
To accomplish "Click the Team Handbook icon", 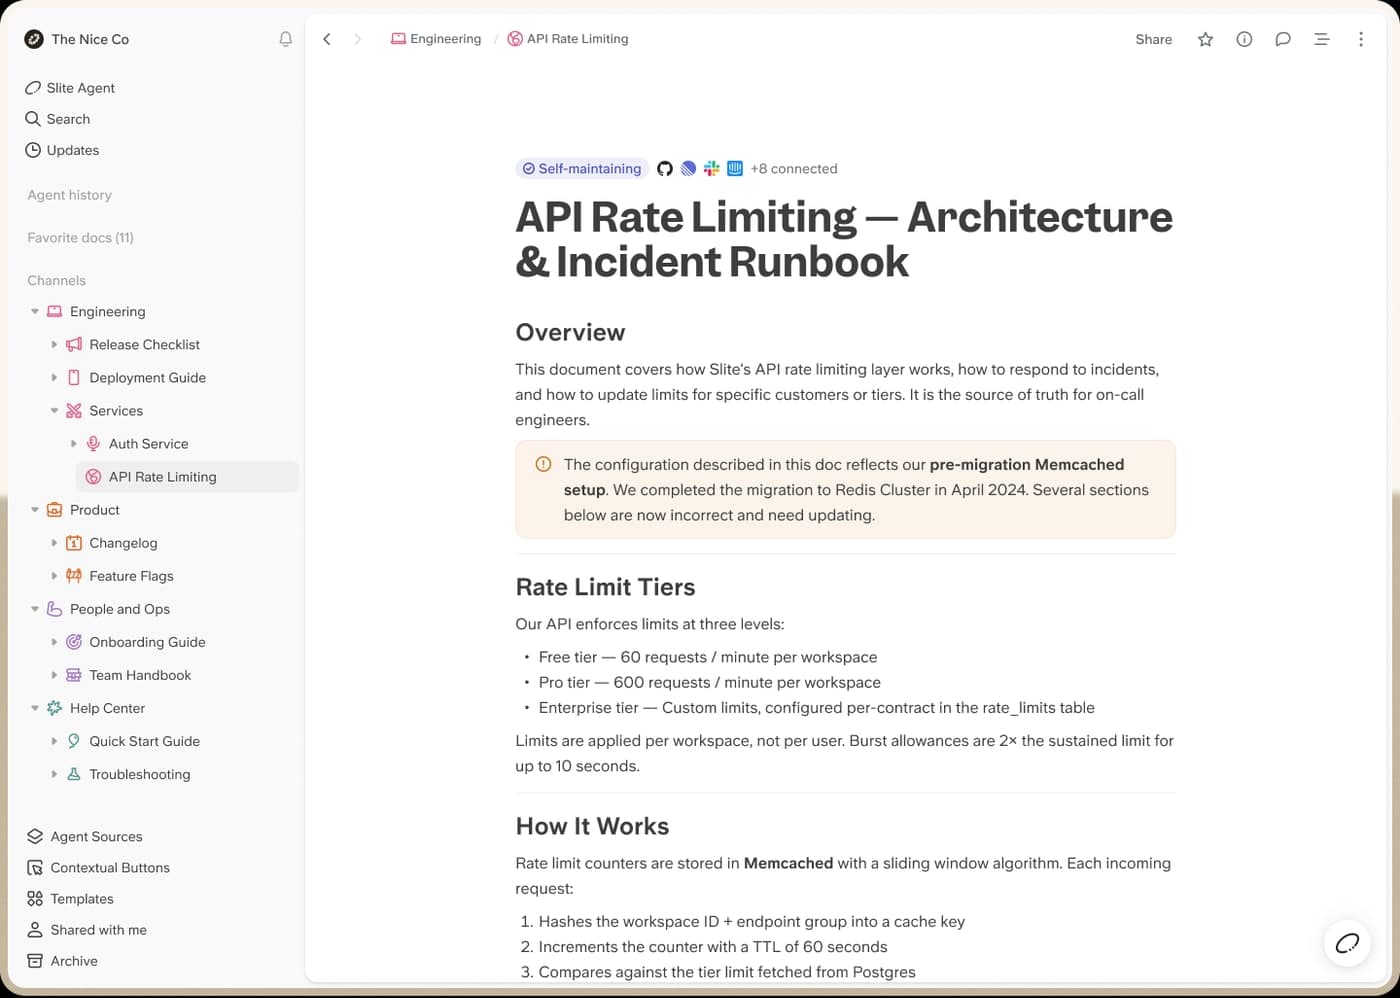I will (74, 674).
